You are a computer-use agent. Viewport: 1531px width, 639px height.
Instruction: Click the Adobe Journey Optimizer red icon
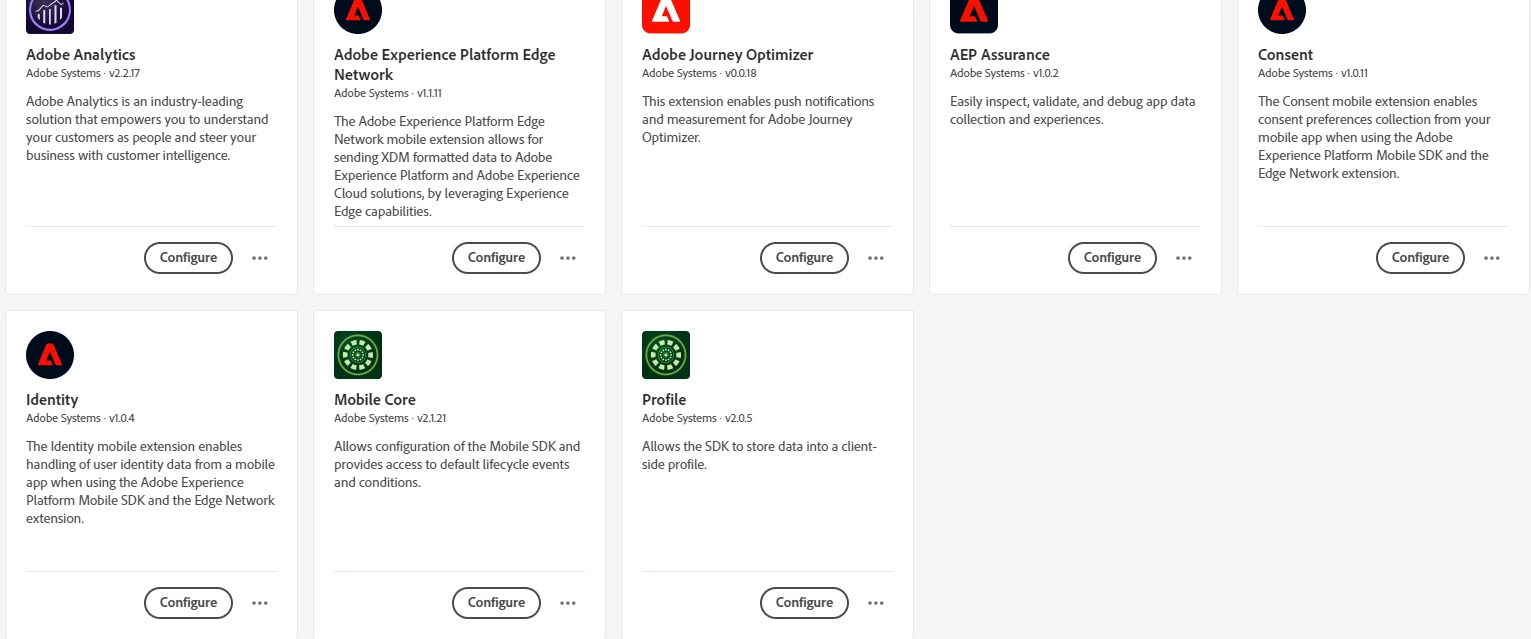pyautogui.click(x=666, y=16)
